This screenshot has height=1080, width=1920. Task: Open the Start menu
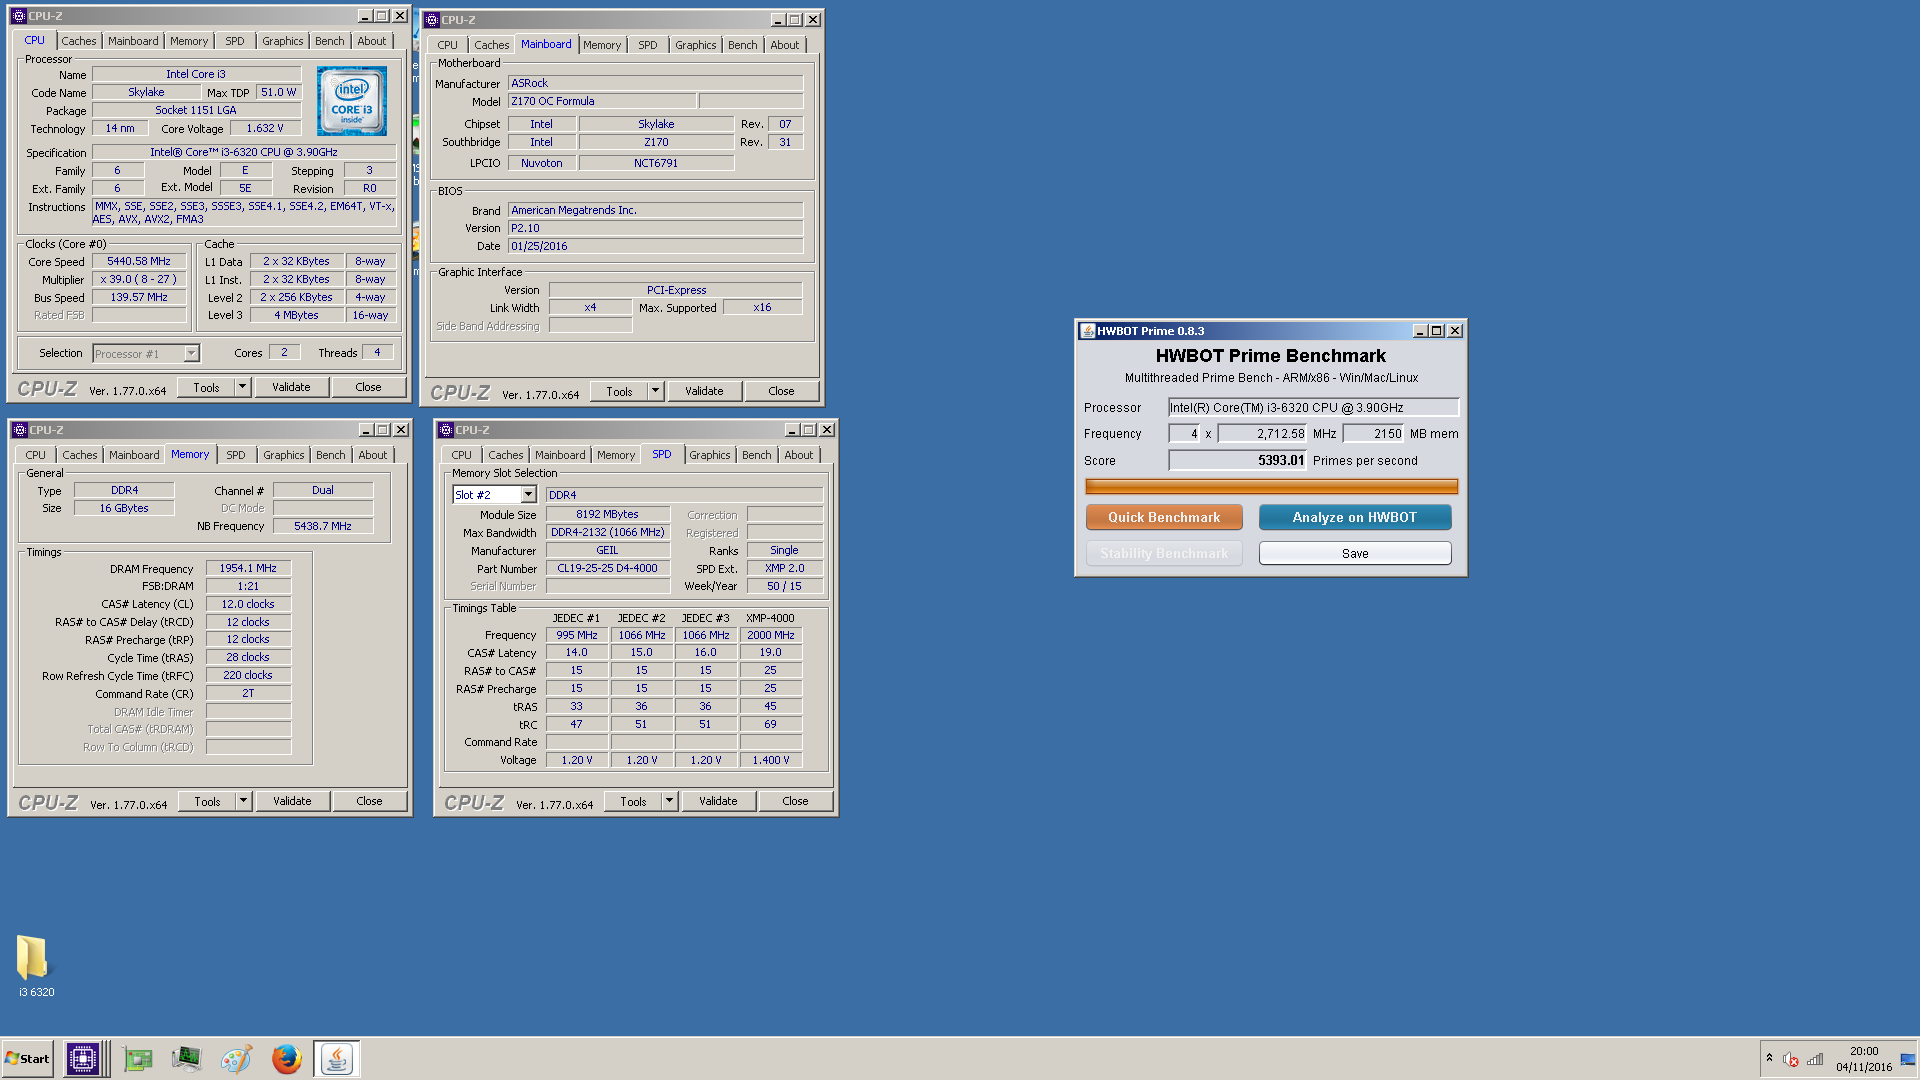[x=27, y=1058]
